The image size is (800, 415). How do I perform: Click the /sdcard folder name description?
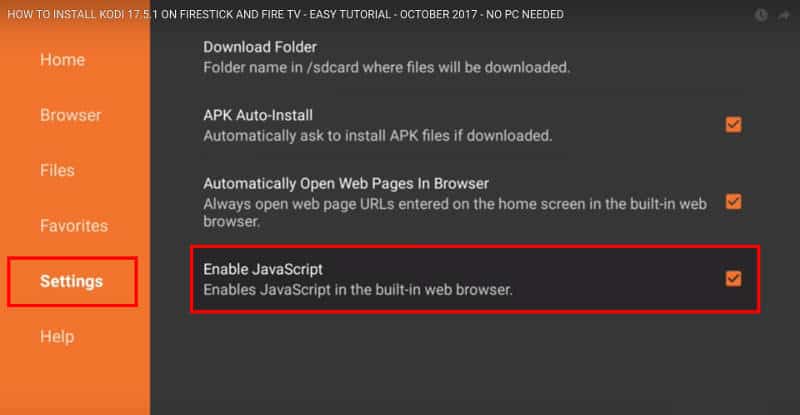[x=386, y=67]
